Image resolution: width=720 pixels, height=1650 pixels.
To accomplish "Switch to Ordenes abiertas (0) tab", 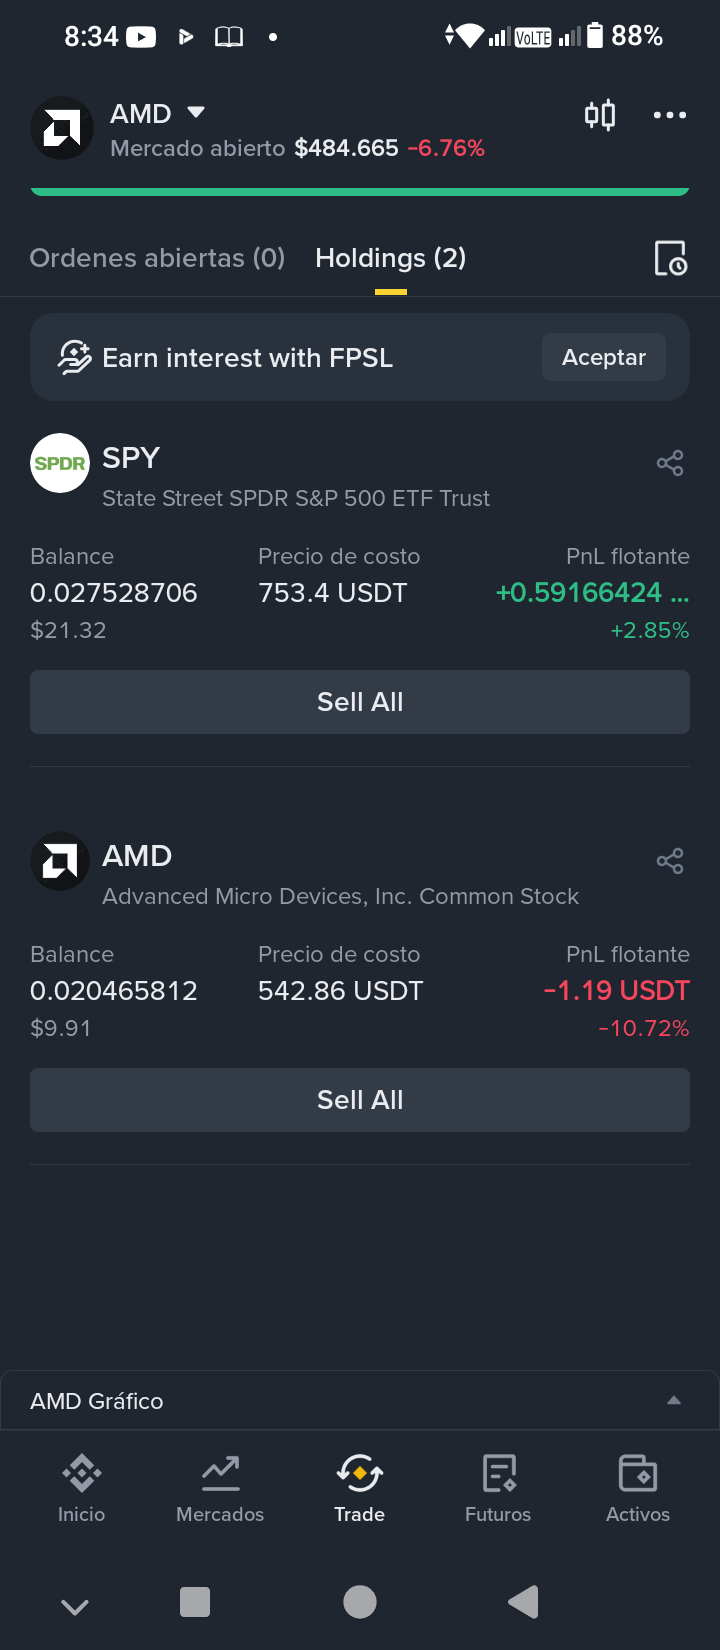I will (157, 258).
